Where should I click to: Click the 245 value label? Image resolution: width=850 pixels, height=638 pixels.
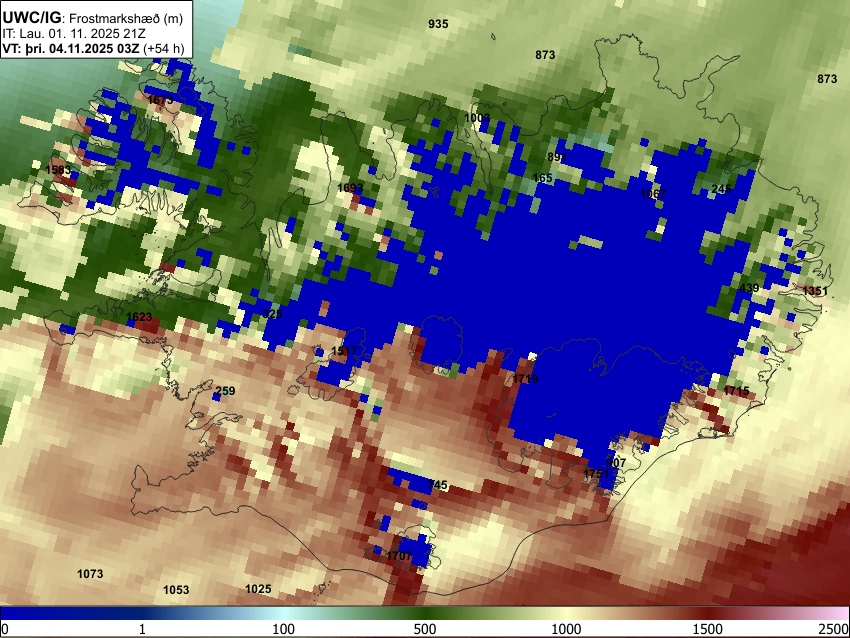722,189
